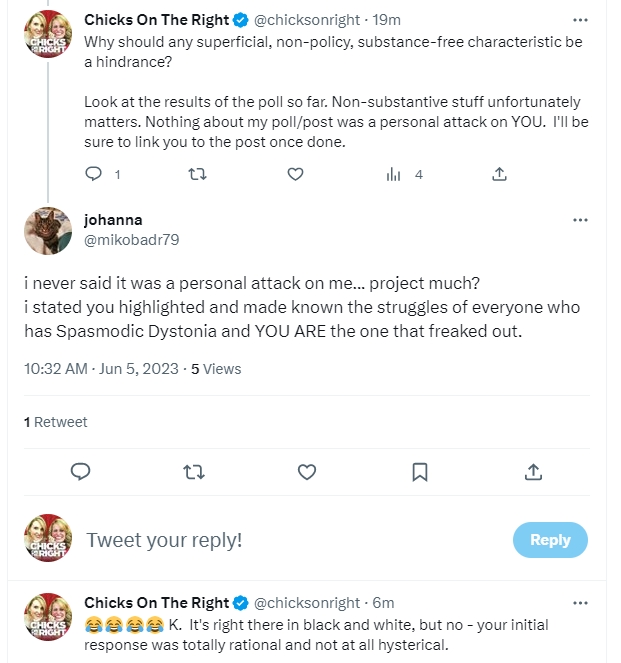
Task: Open the 10:32 AM Jun 5, 2023 timestamp
Action: 101,368
